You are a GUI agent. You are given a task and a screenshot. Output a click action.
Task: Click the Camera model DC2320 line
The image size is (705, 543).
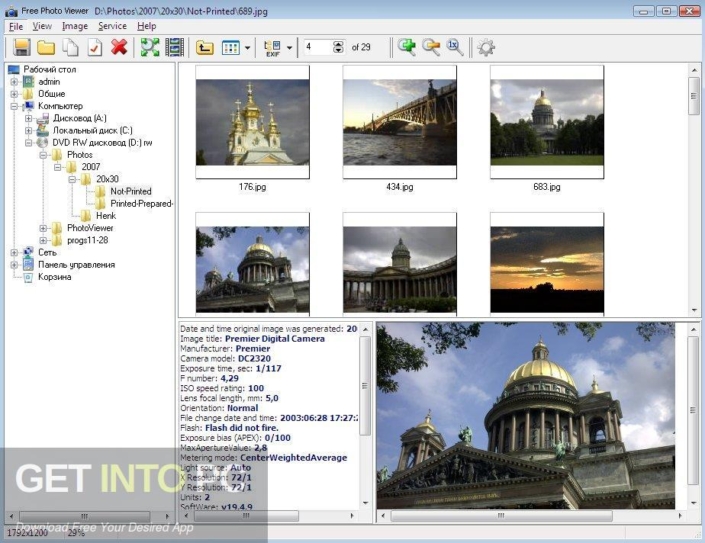pos(226,358)
